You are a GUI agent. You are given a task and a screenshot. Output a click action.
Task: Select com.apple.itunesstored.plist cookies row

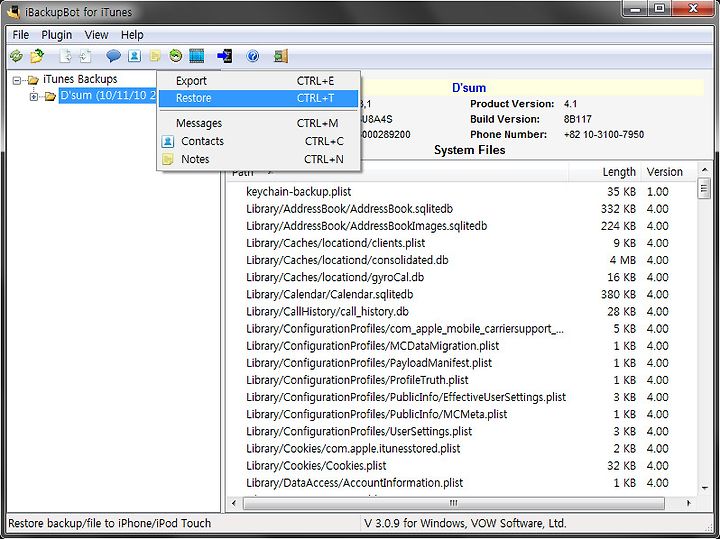462,449
